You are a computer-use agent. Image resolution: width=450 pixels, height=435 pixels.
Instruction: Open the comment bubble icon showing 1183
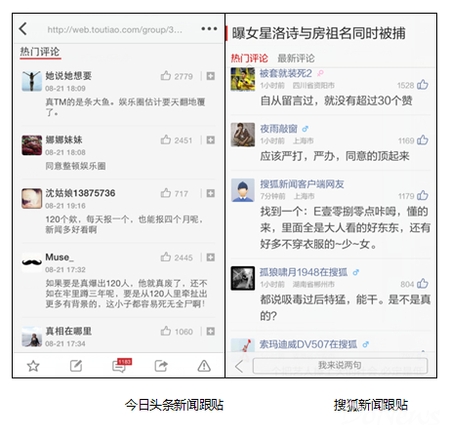[122, 365]
